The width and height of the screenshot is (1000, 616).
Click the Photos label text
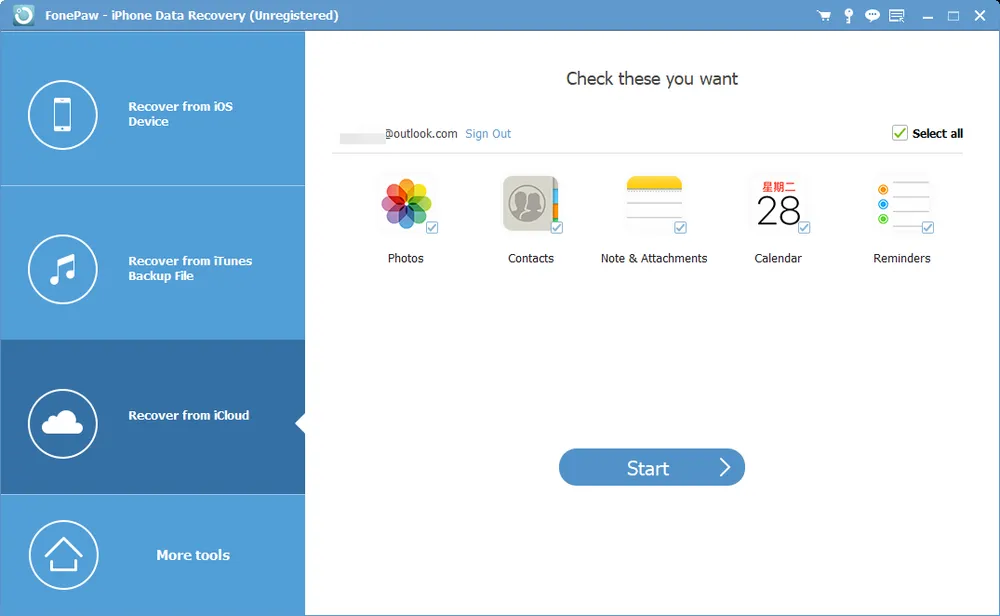point(406,258)
